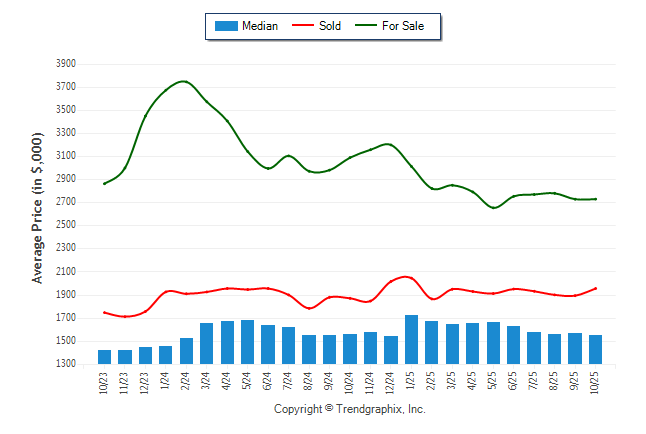Toggle the Median series legend label
This screenshot has width=646, height=434.
(260, 26)
